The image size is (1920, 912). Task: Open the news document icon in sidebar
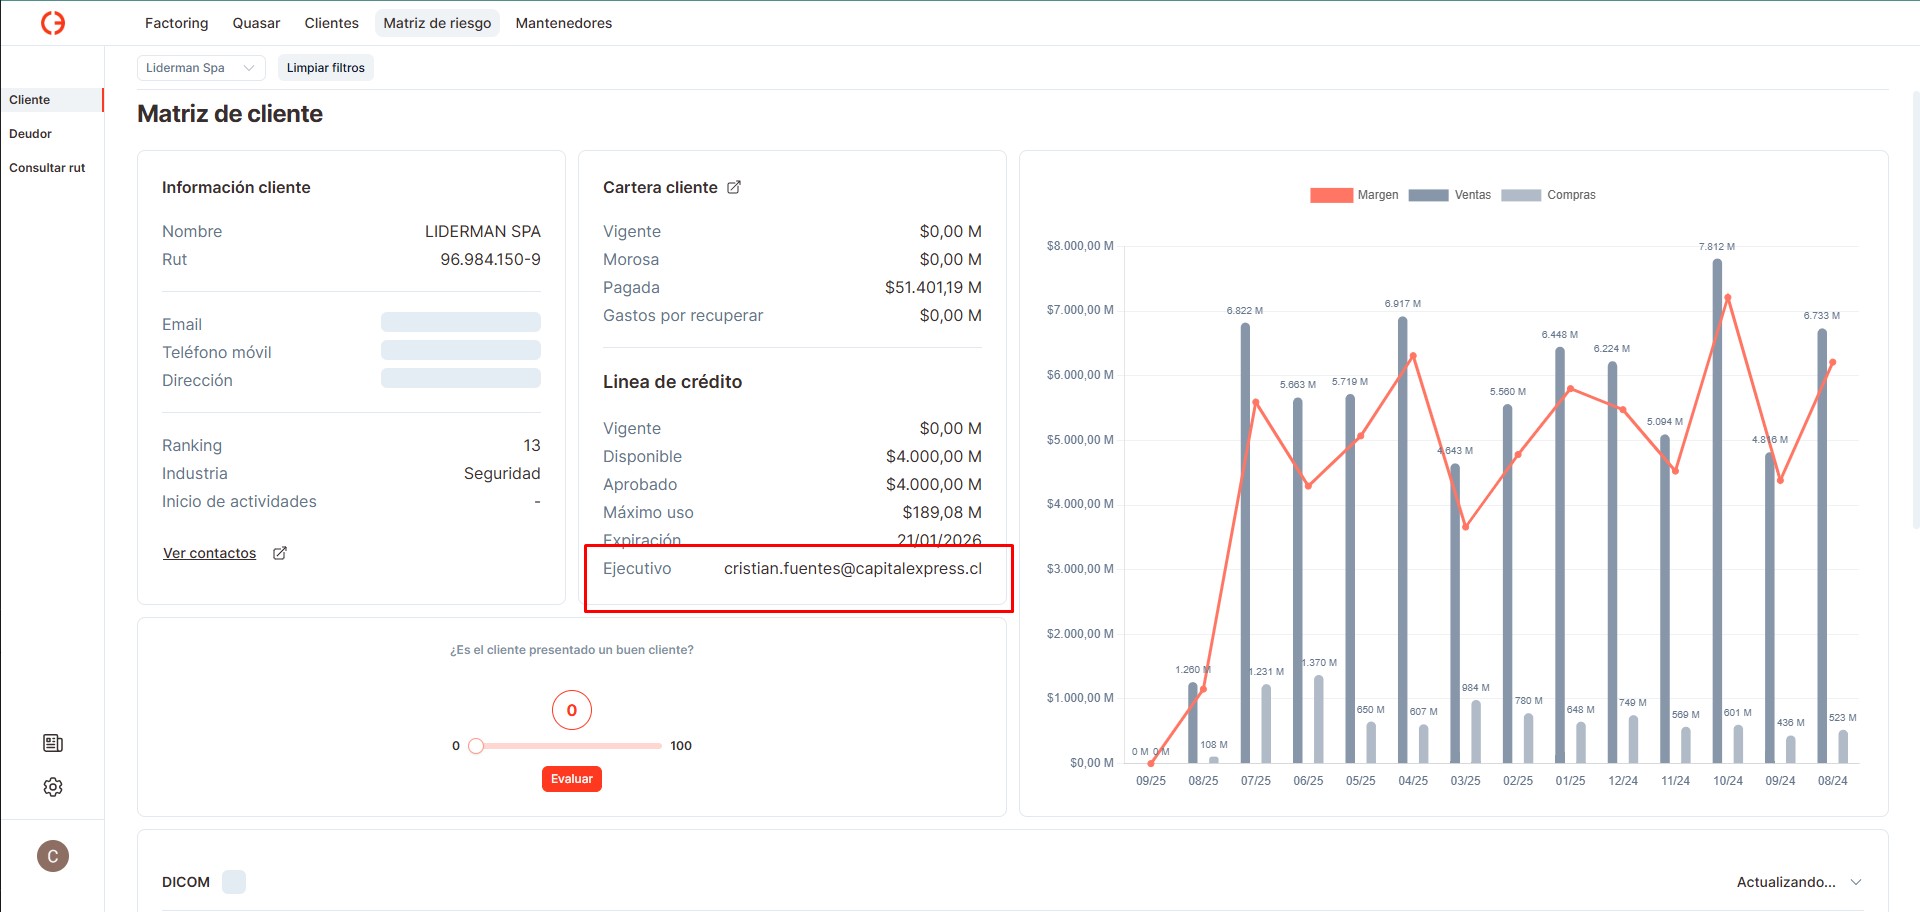point(53,743)
